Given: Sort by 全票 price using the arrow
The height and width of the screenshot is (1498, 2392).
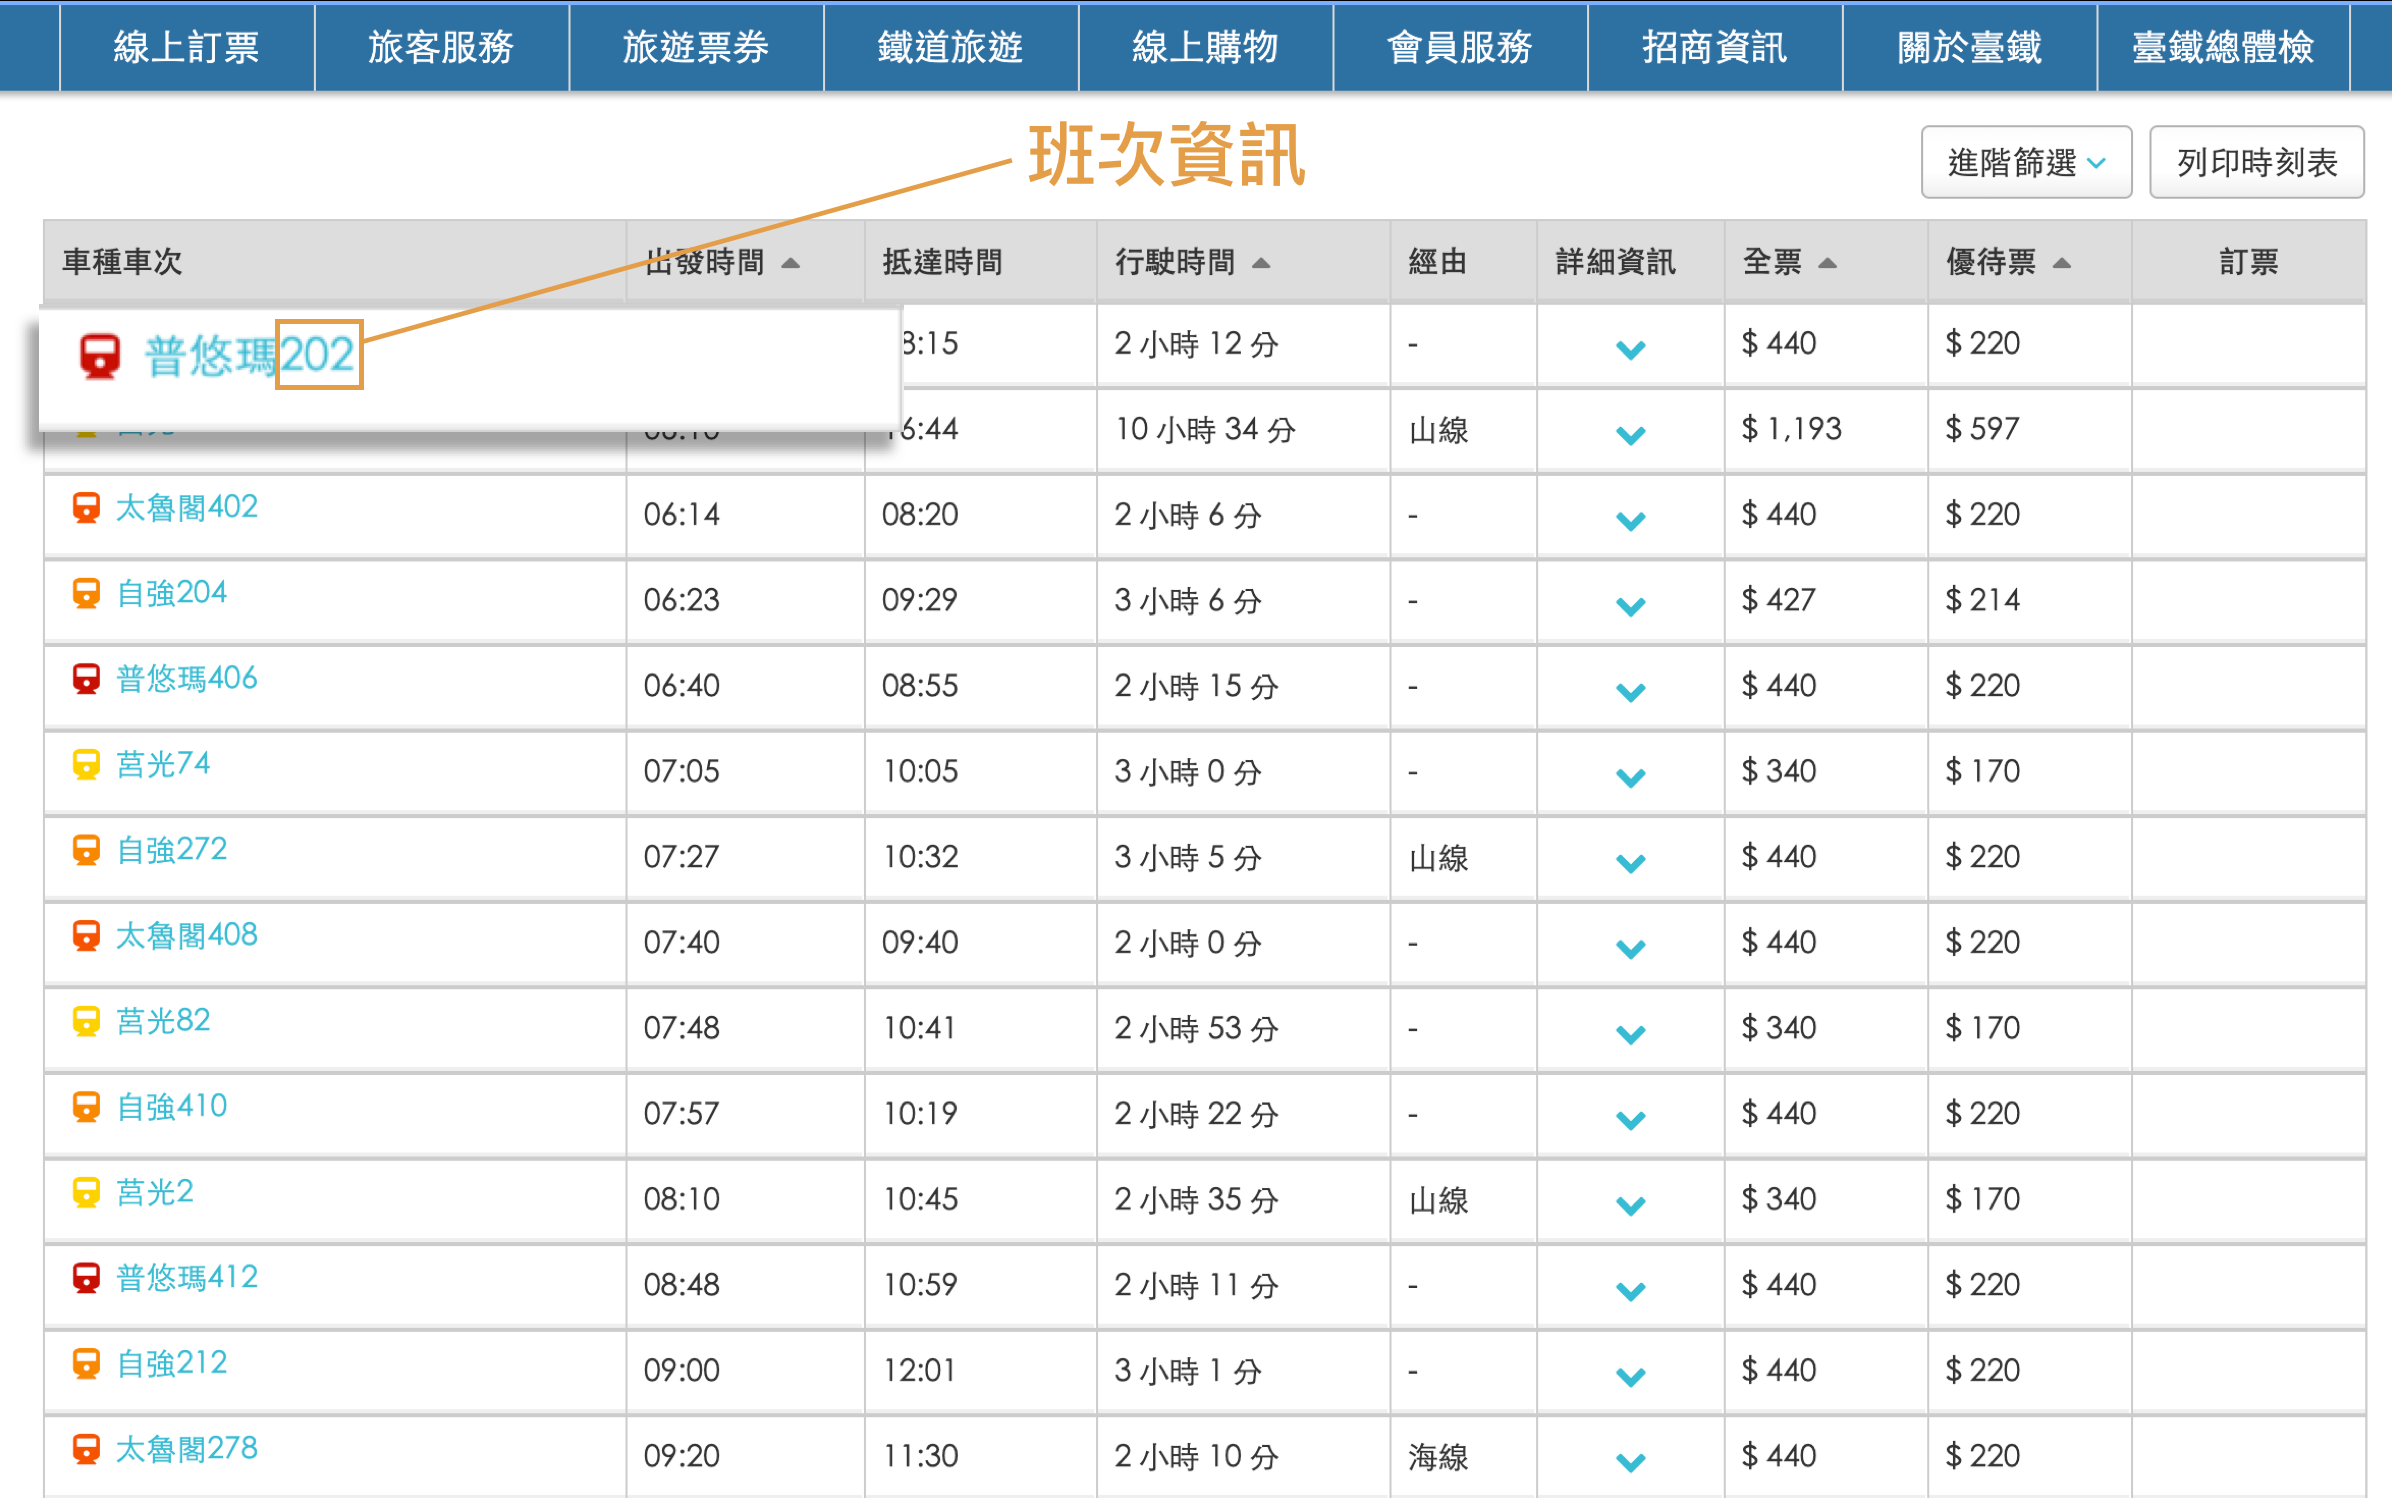Looking at the screenshot, I should pos(1828,263).
